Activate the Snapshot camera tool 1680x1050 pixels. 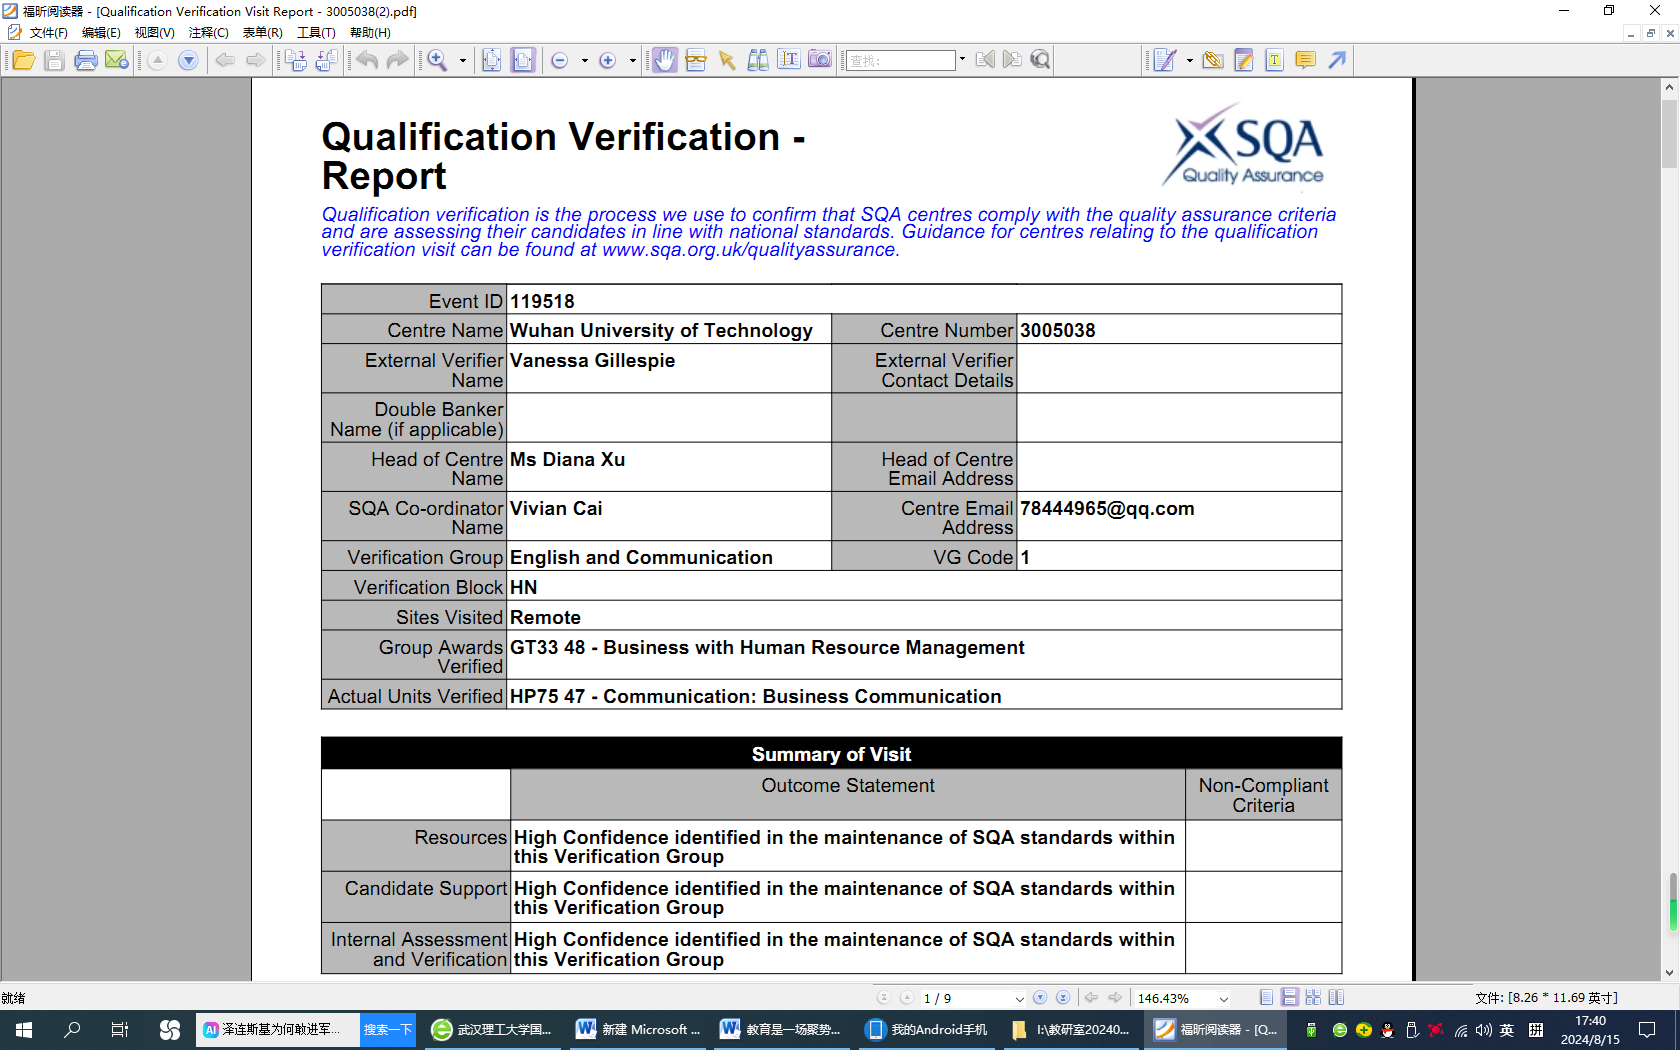(820, 60)
